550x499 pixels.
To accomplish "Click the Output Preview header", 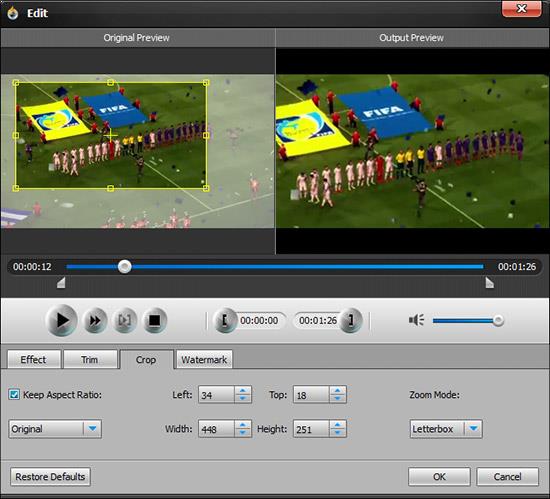I will coord(411,38).
